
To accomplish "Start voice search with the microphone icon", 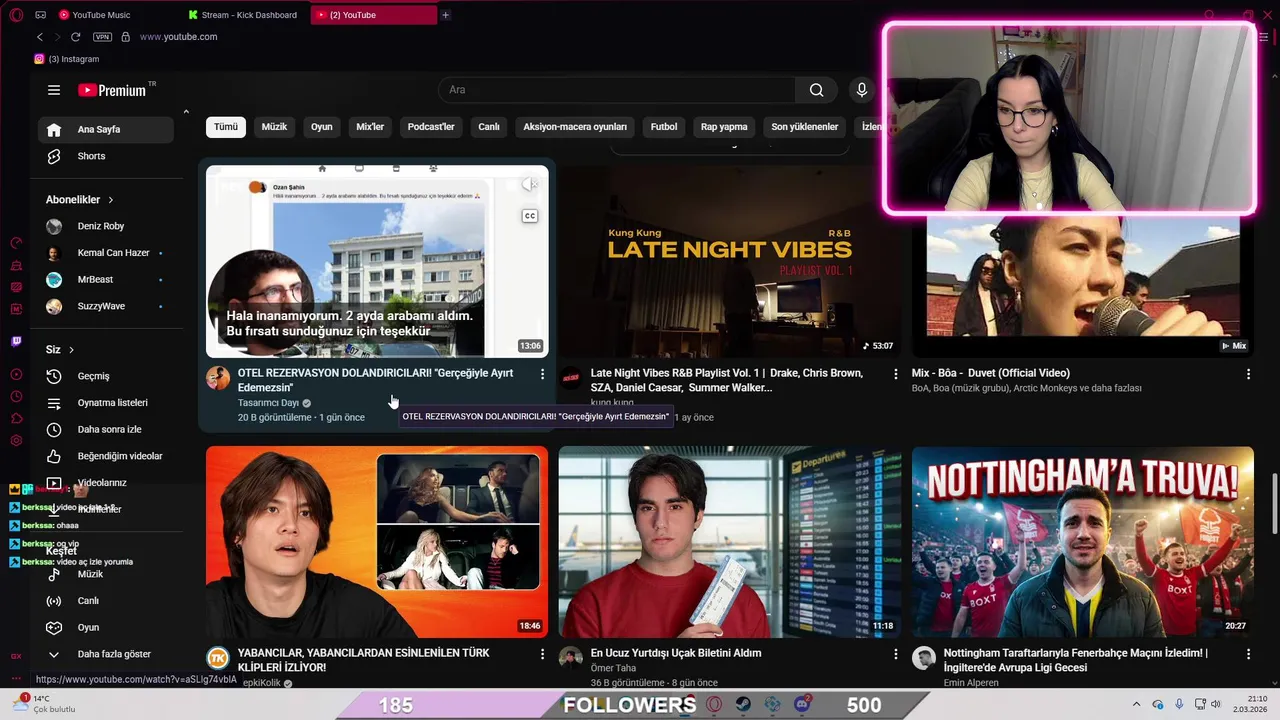I will click(x=862, y=90).
